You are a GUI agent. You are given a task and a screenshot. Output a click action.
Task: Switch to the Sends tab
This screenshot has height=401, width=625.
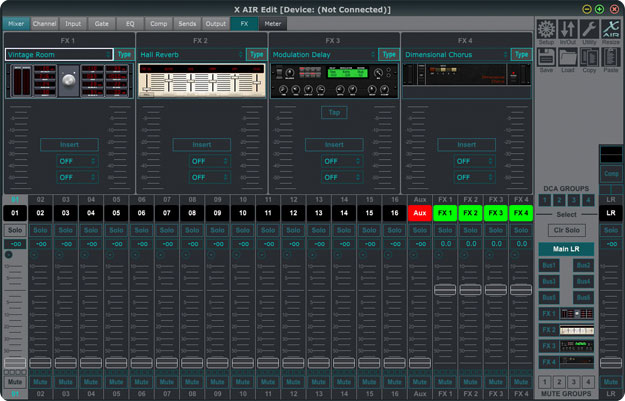click(x=187, y=24)
